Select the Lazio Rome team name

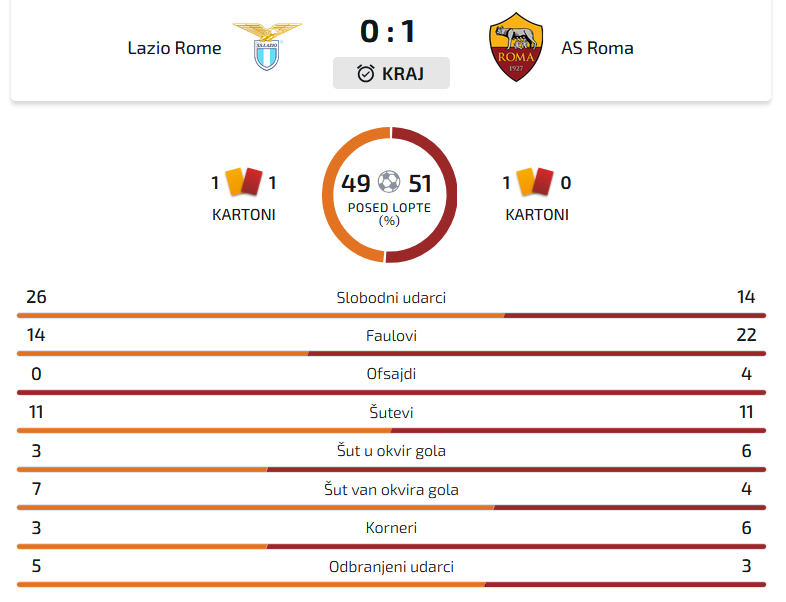174,48
